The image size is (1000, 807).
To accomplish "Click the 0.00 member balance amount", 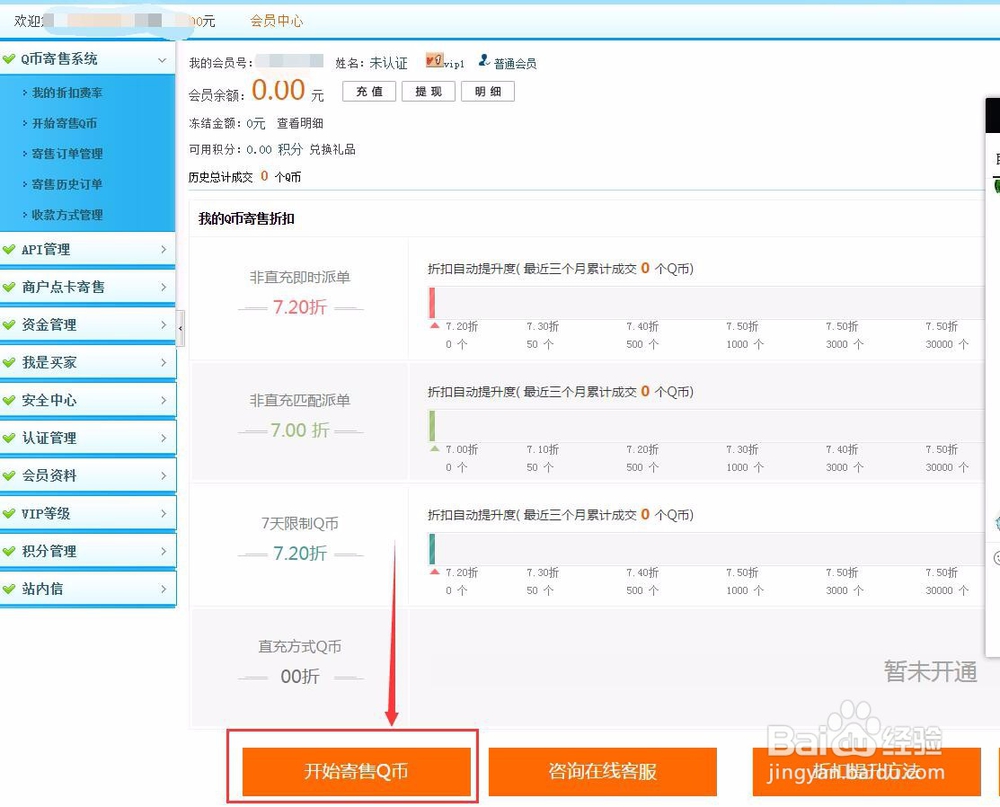I will coord(278,91).
